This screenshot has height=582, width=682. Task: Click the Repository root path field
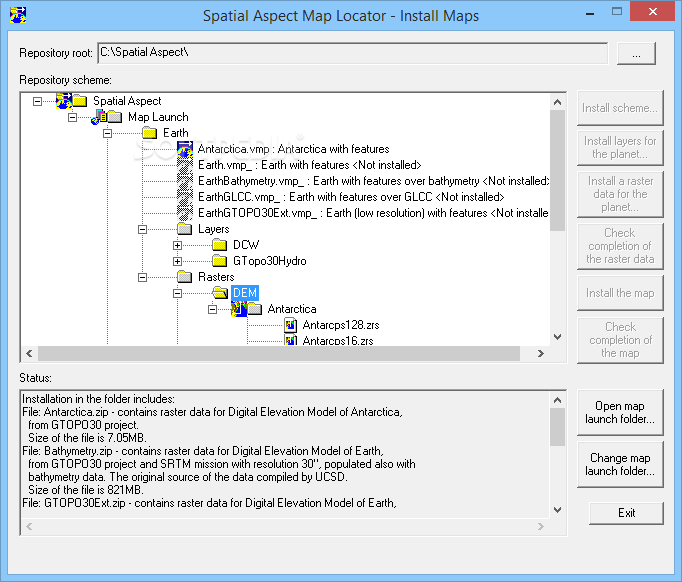[353, 53]
